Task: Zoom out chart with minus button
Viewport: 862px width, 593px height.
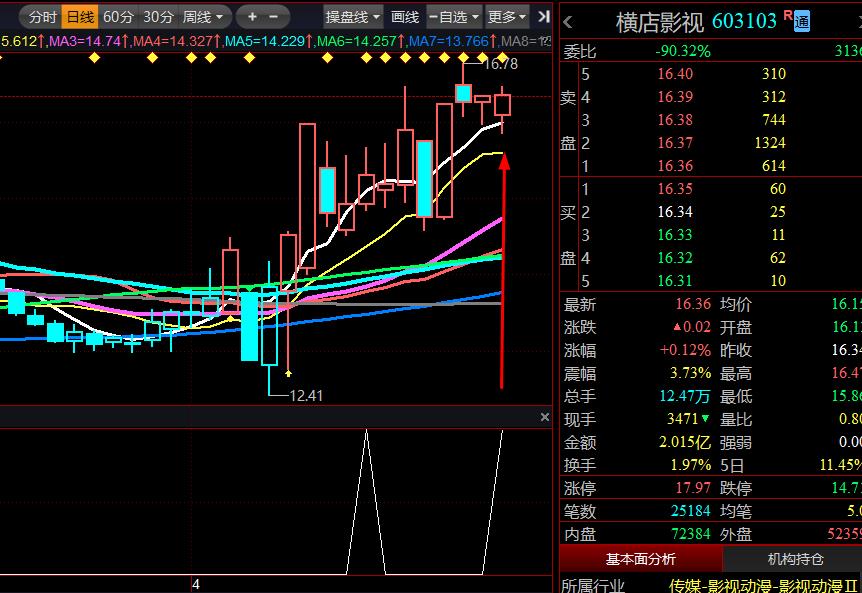Action: click(273, 17)
